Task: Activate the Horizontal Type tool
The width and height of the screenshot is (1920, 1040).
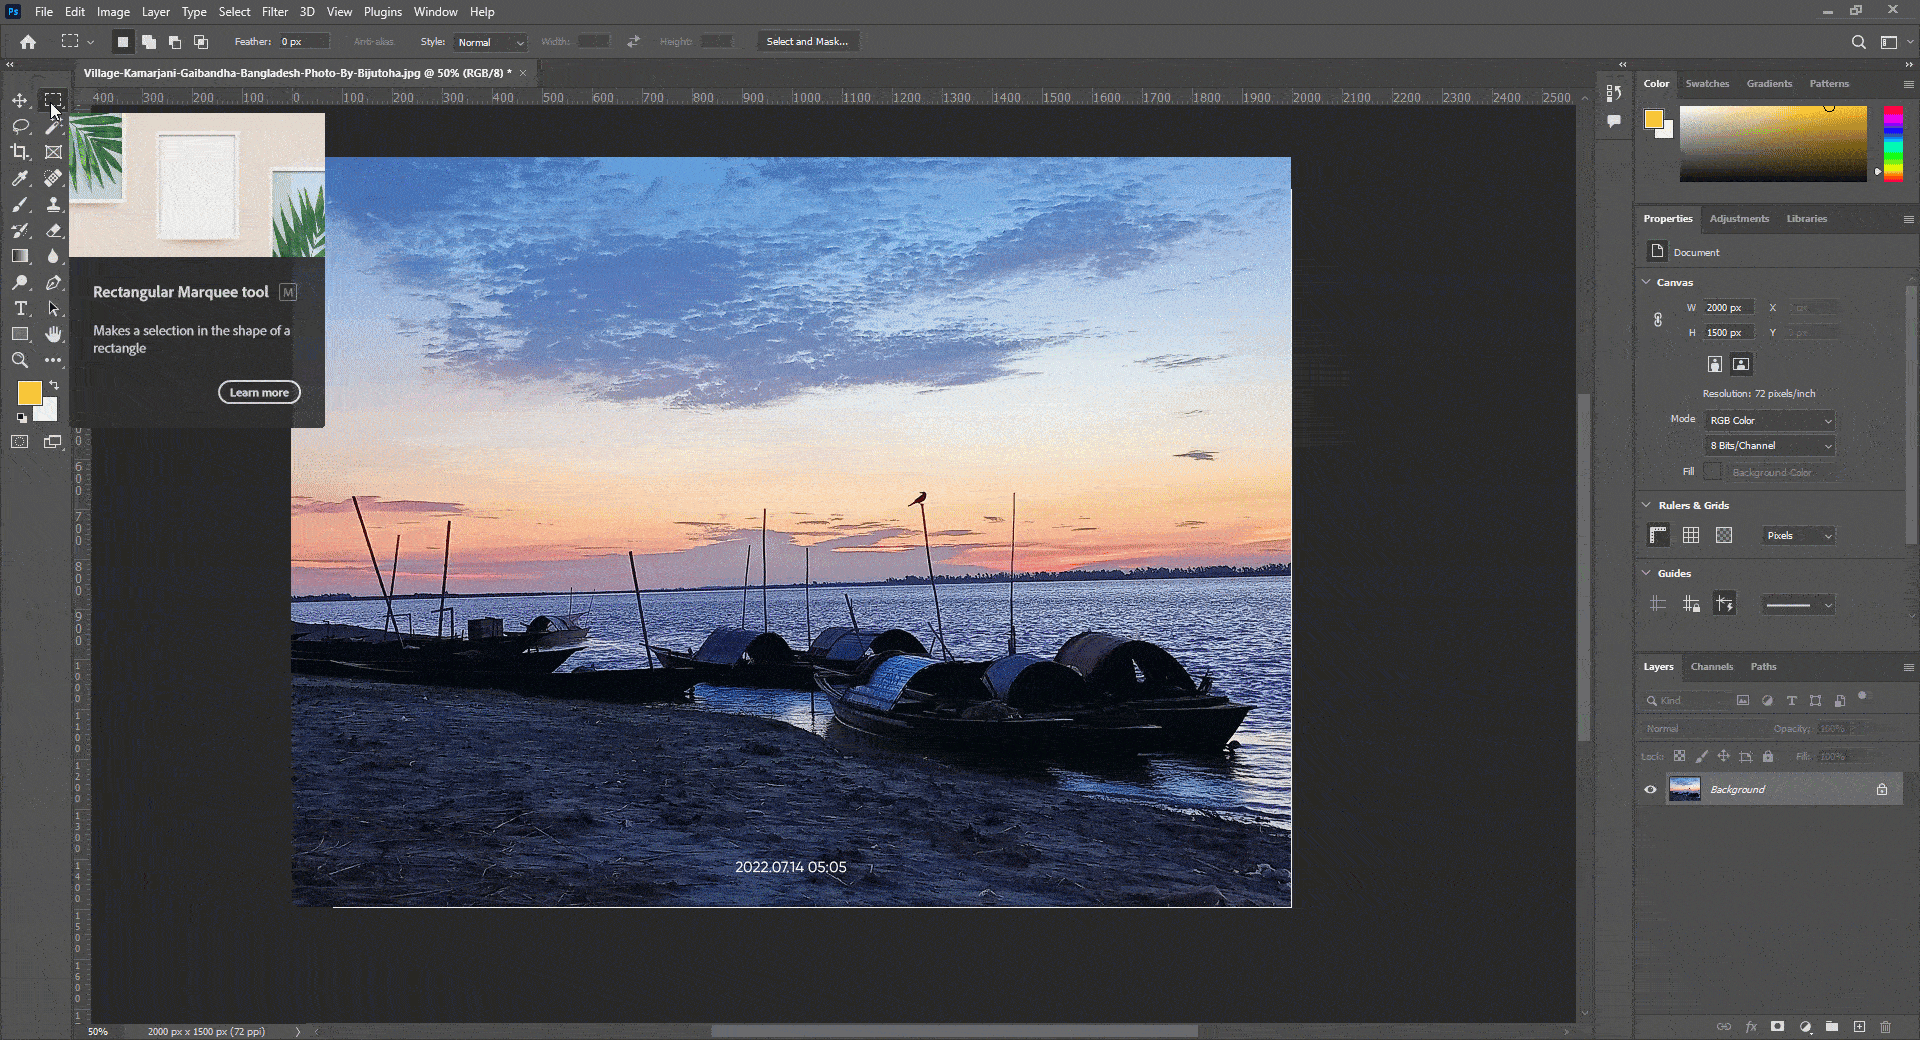Action: tap(20, 308)
